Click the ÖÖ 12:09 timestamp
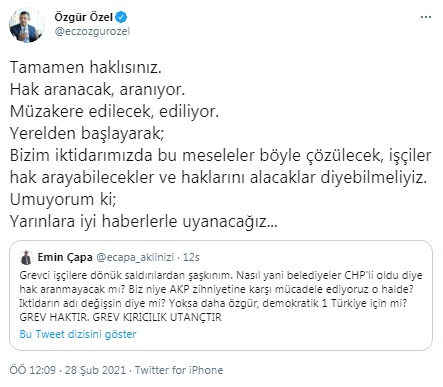This screenshot has height=387, width=443. (x=33, y=370)
